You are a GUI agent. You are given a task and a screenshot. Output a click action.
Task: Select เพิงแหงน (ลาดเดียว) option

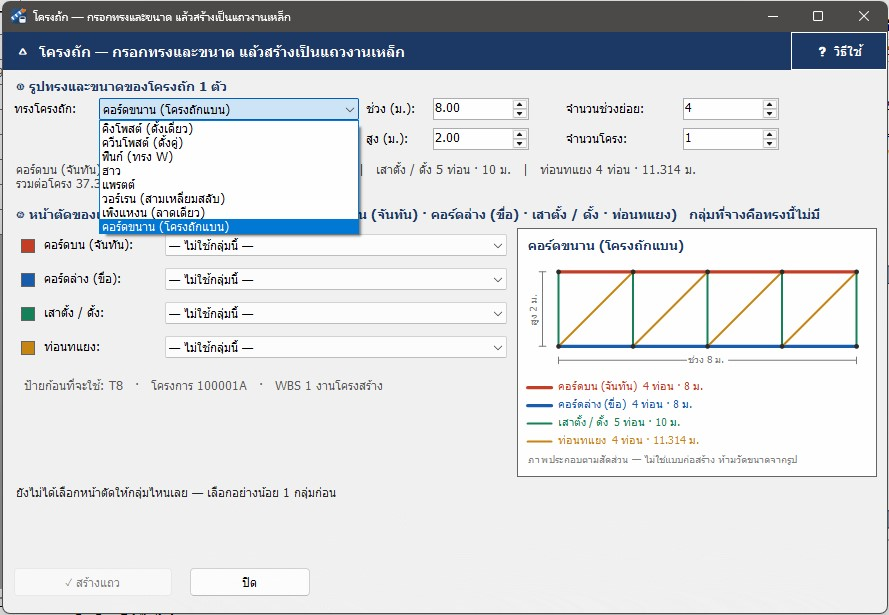[229, 213]
